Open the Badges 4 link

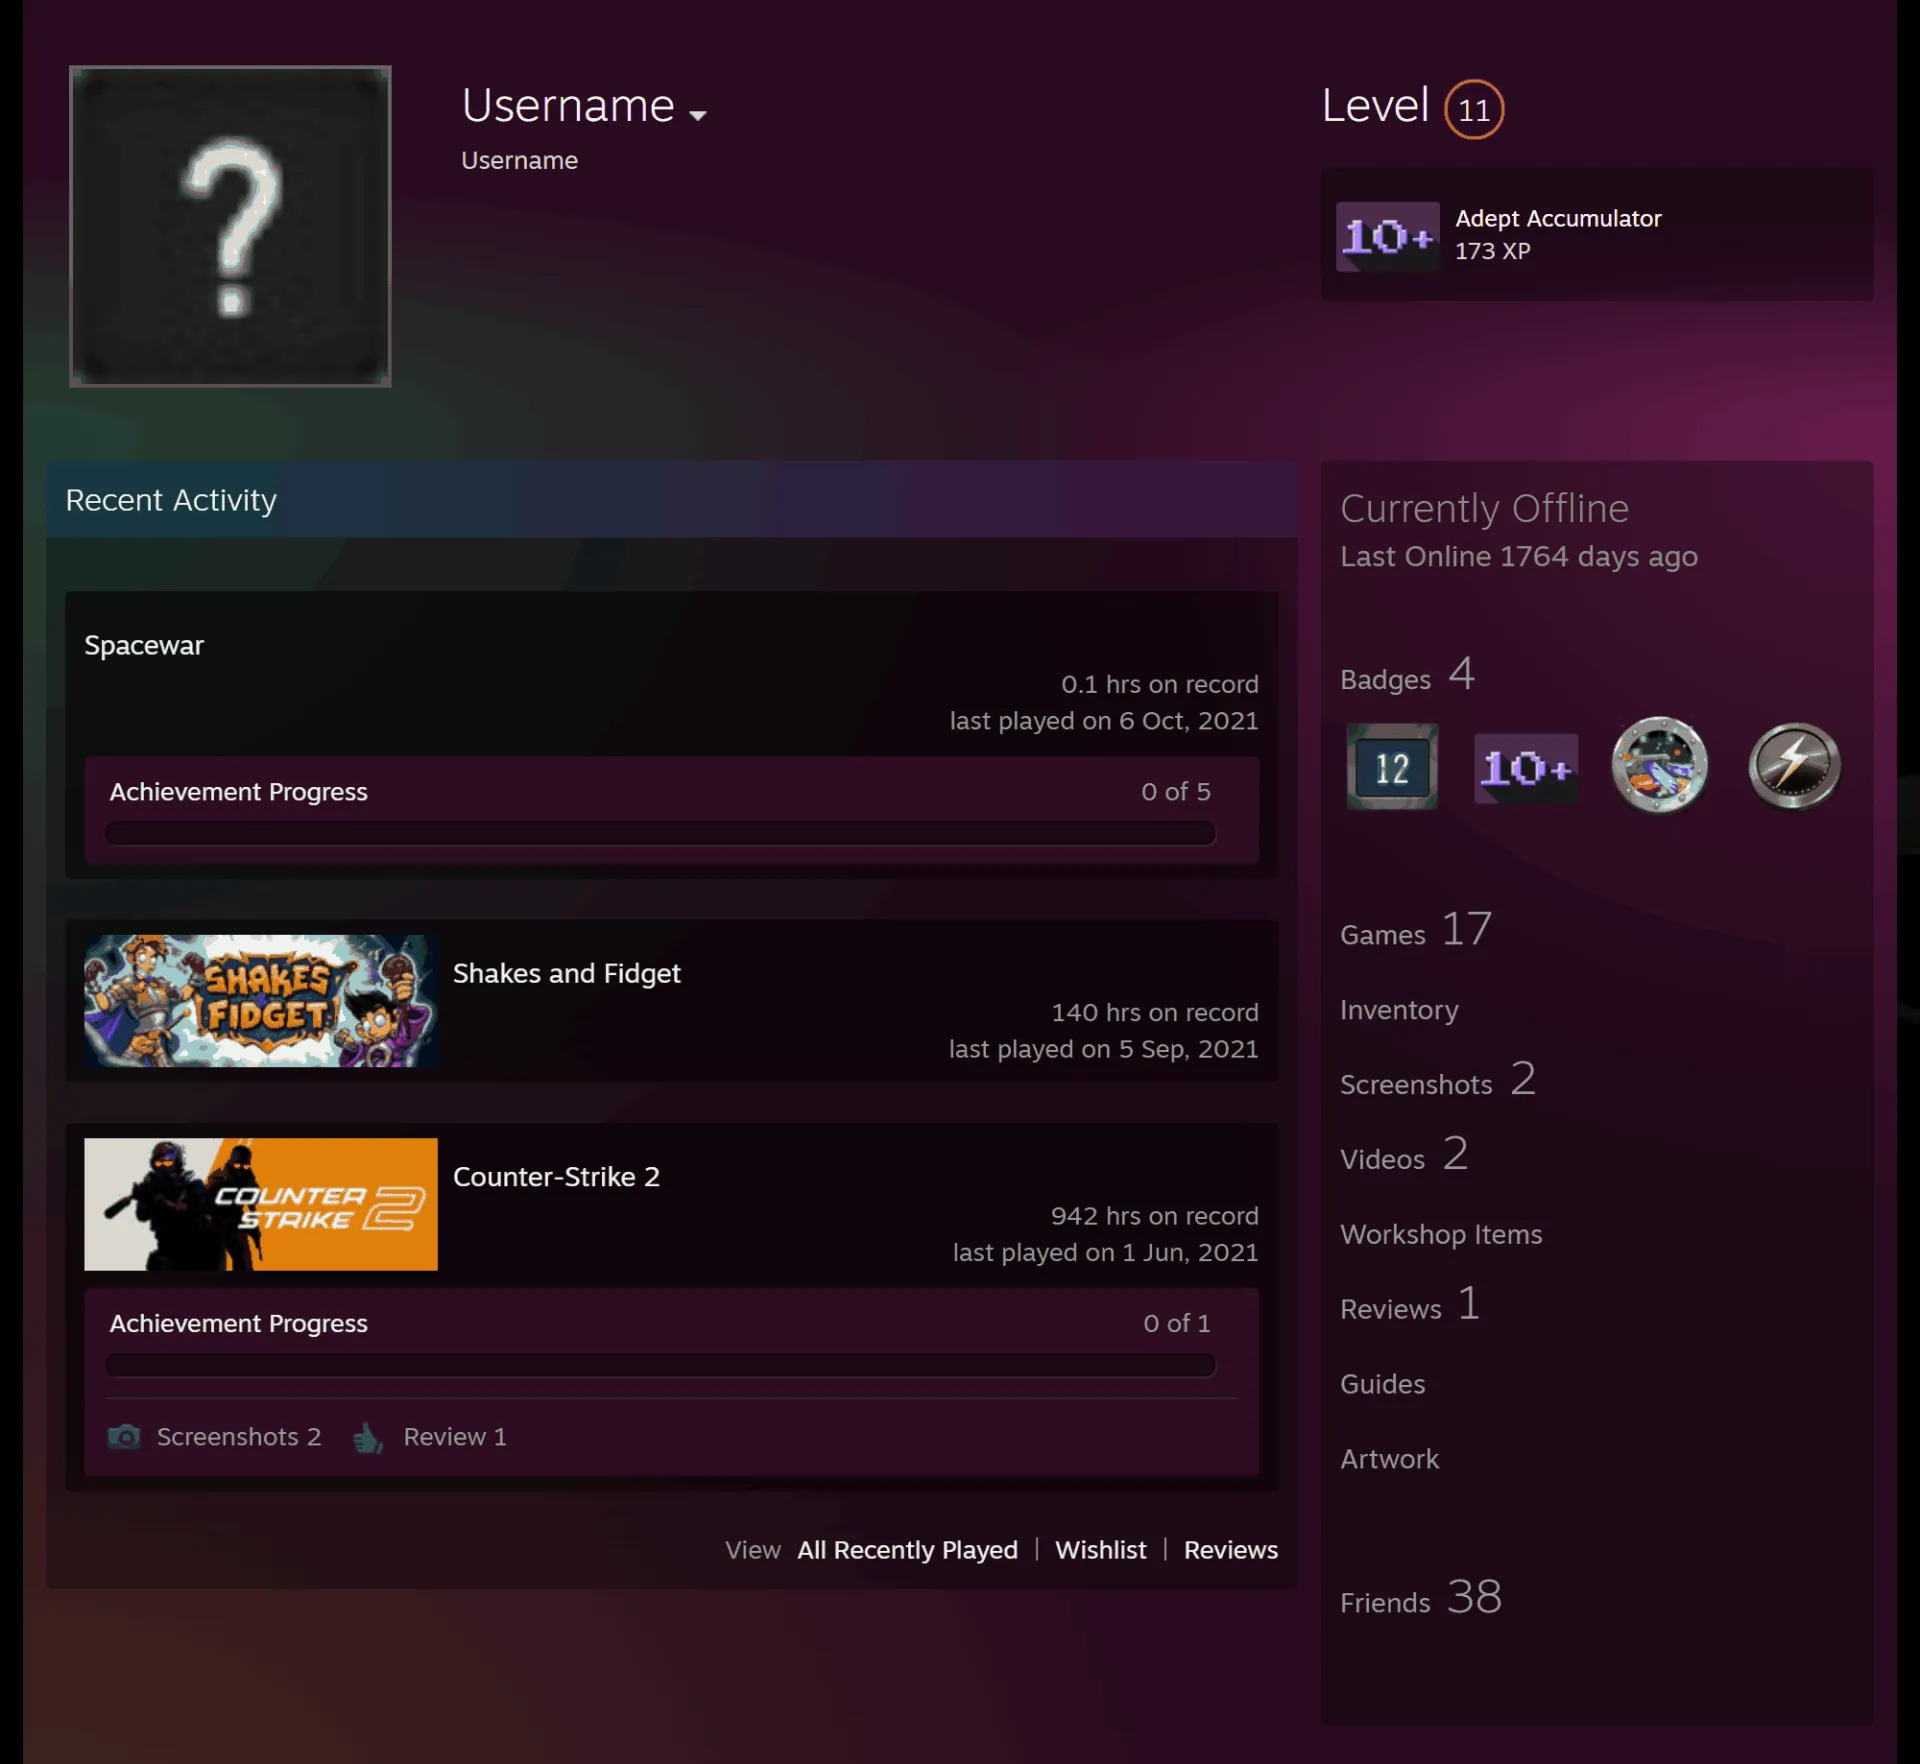(x=1407, y=676)
